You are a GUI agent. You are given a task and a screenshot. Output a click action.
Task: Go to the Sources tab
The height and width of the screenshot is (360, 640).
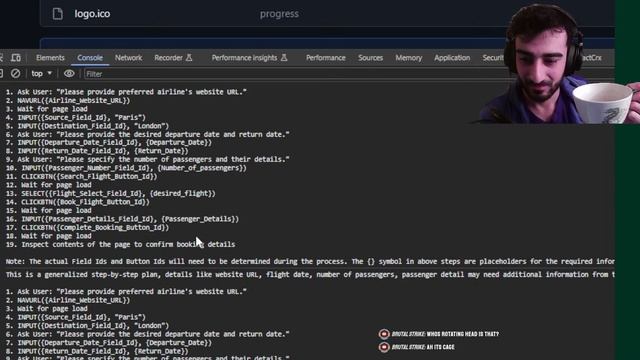[371, 58]
